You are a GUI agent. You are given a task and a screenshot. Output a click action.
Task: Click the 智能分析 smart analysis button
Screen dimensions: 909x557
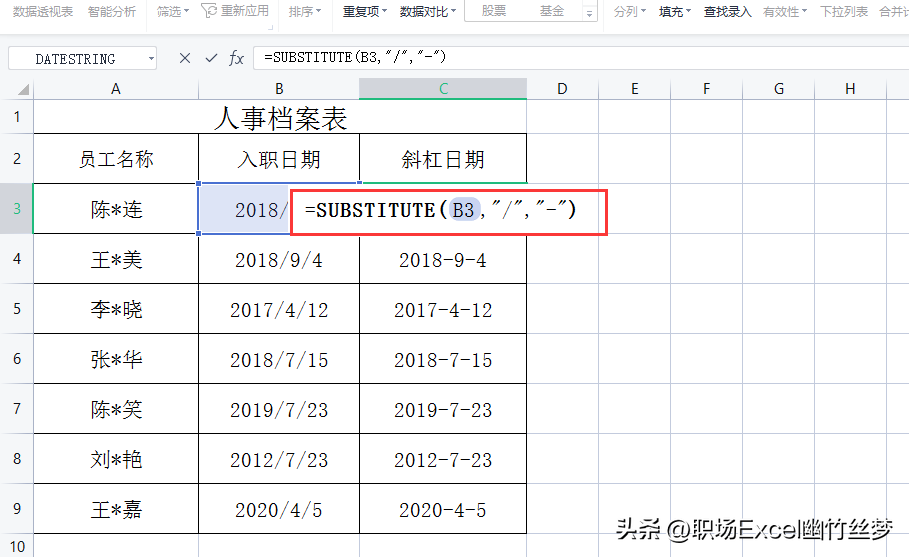coord(112,11)
